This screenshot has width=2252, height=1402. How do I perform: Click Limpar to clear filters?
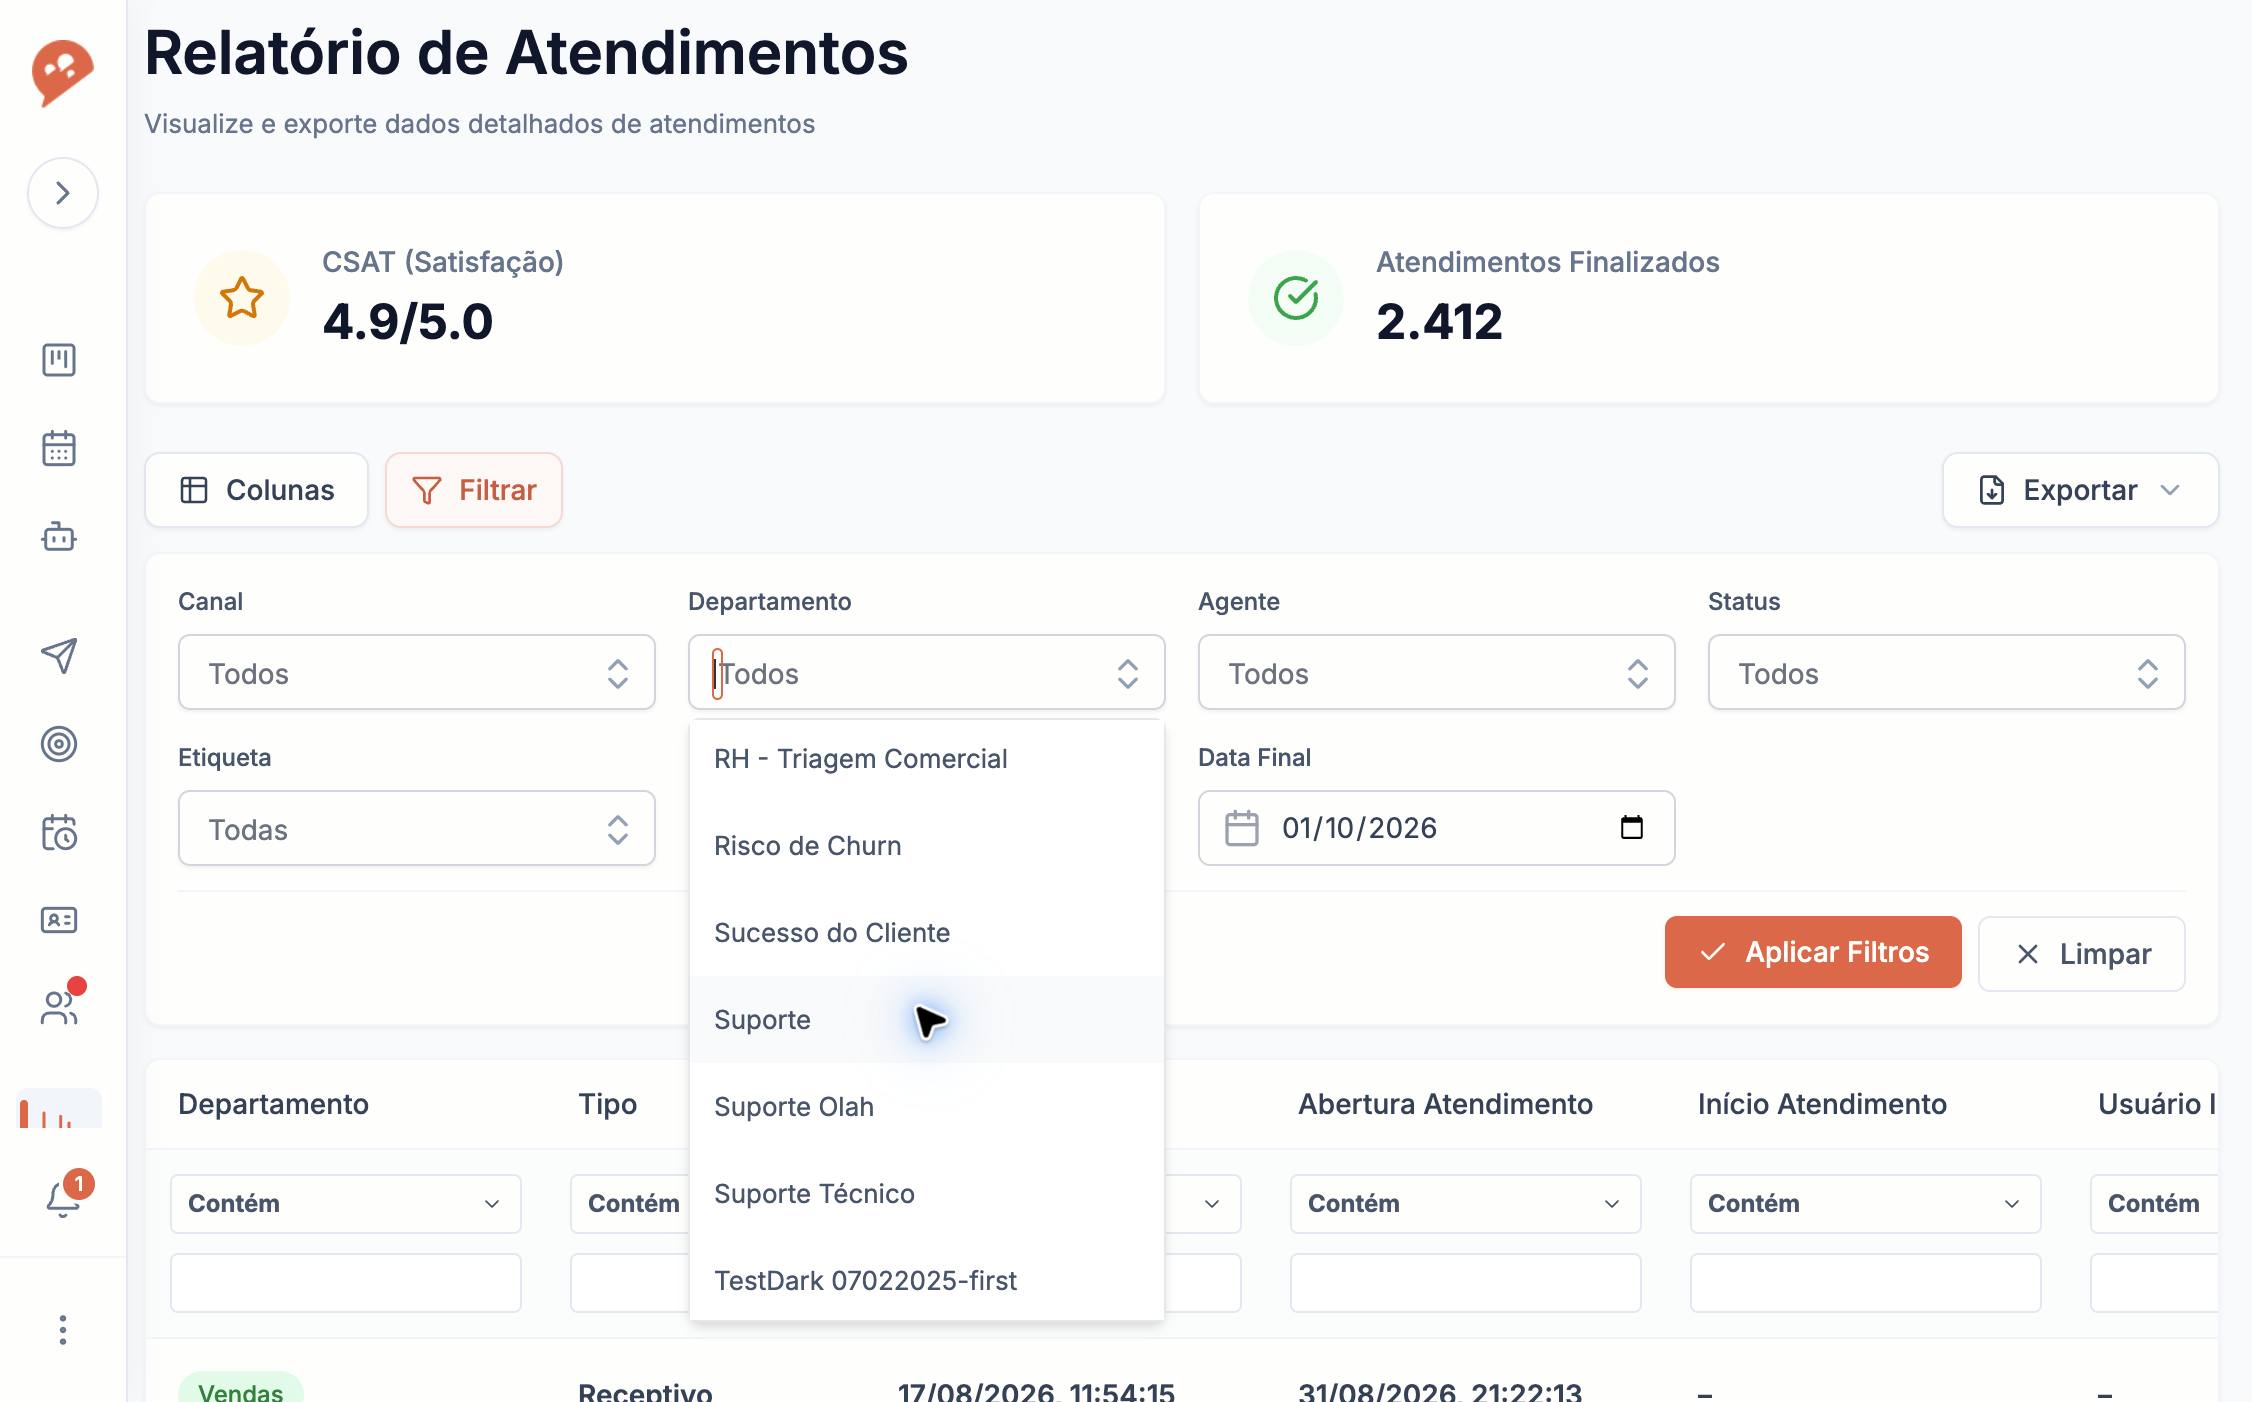2082,954
